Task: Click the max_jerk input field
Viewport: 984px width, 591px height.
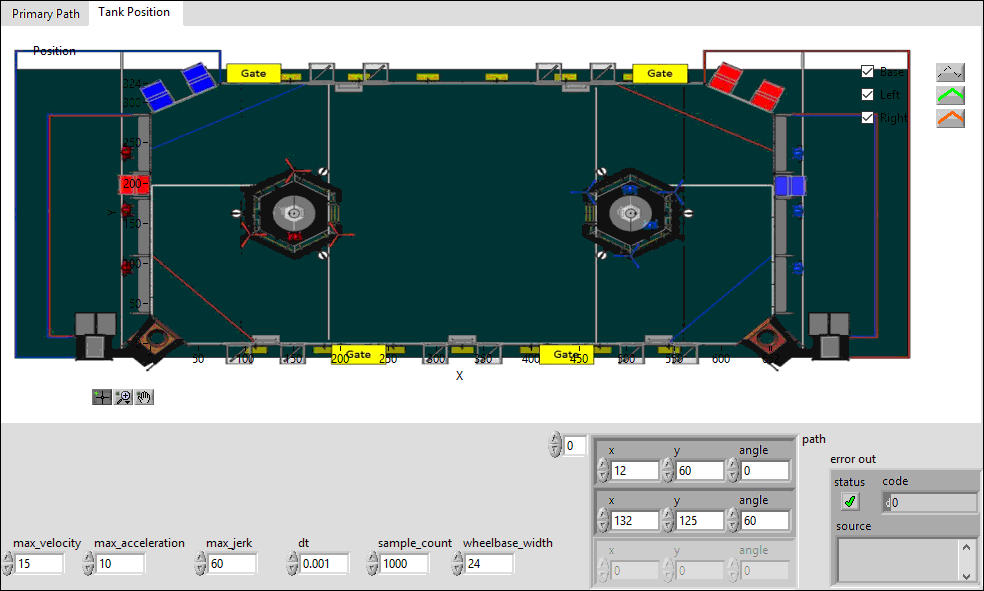Action: (228, 564)
